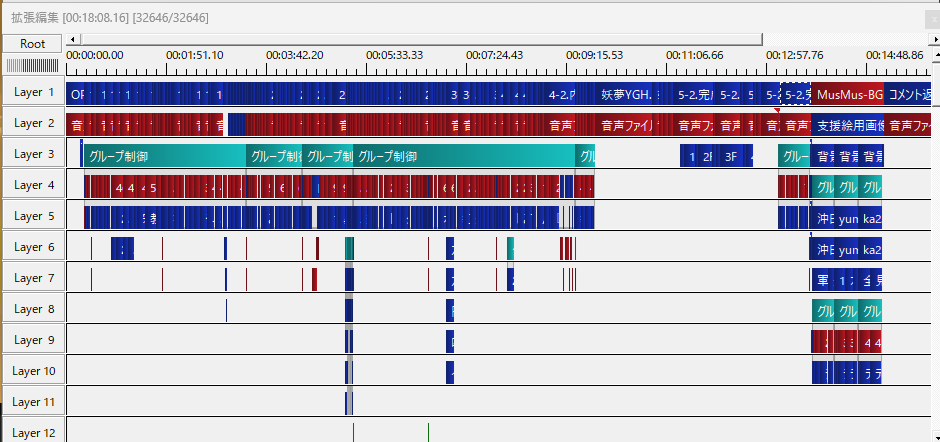Click the vertical scrollbar up arrow

[936, 56]
